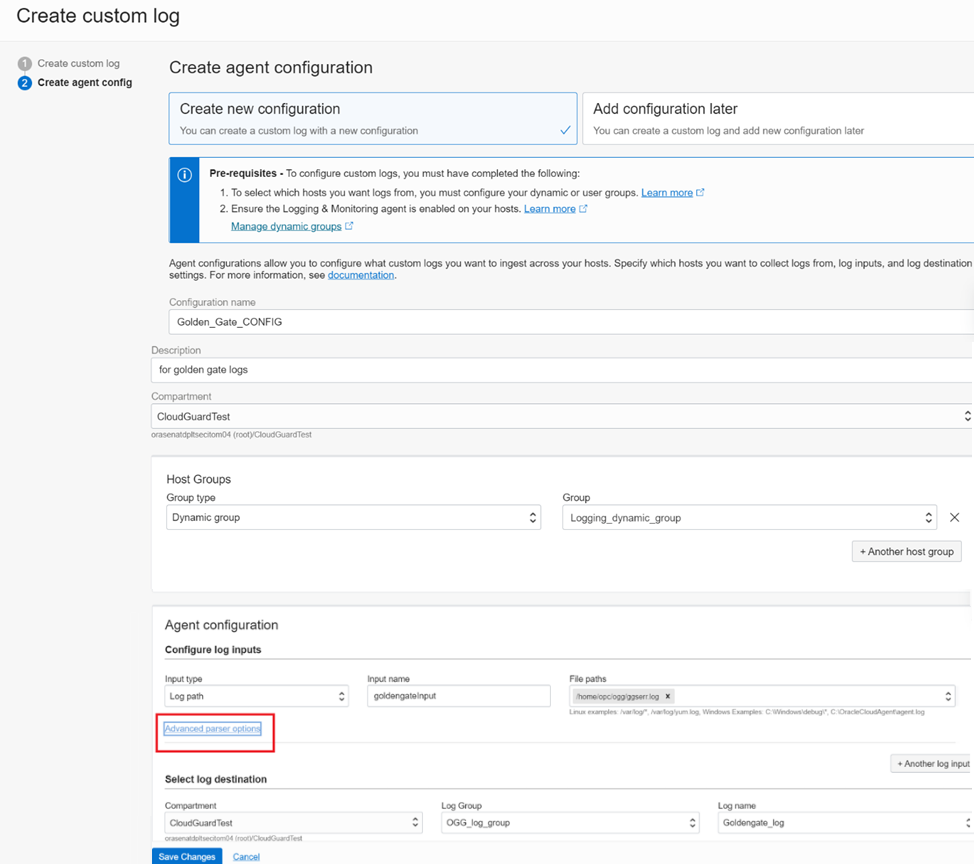Open the Input type Log path dropdown
Image resolution: width=974 pixels, height=864 pixels.
pyautogui.click(x=256, y=696)
